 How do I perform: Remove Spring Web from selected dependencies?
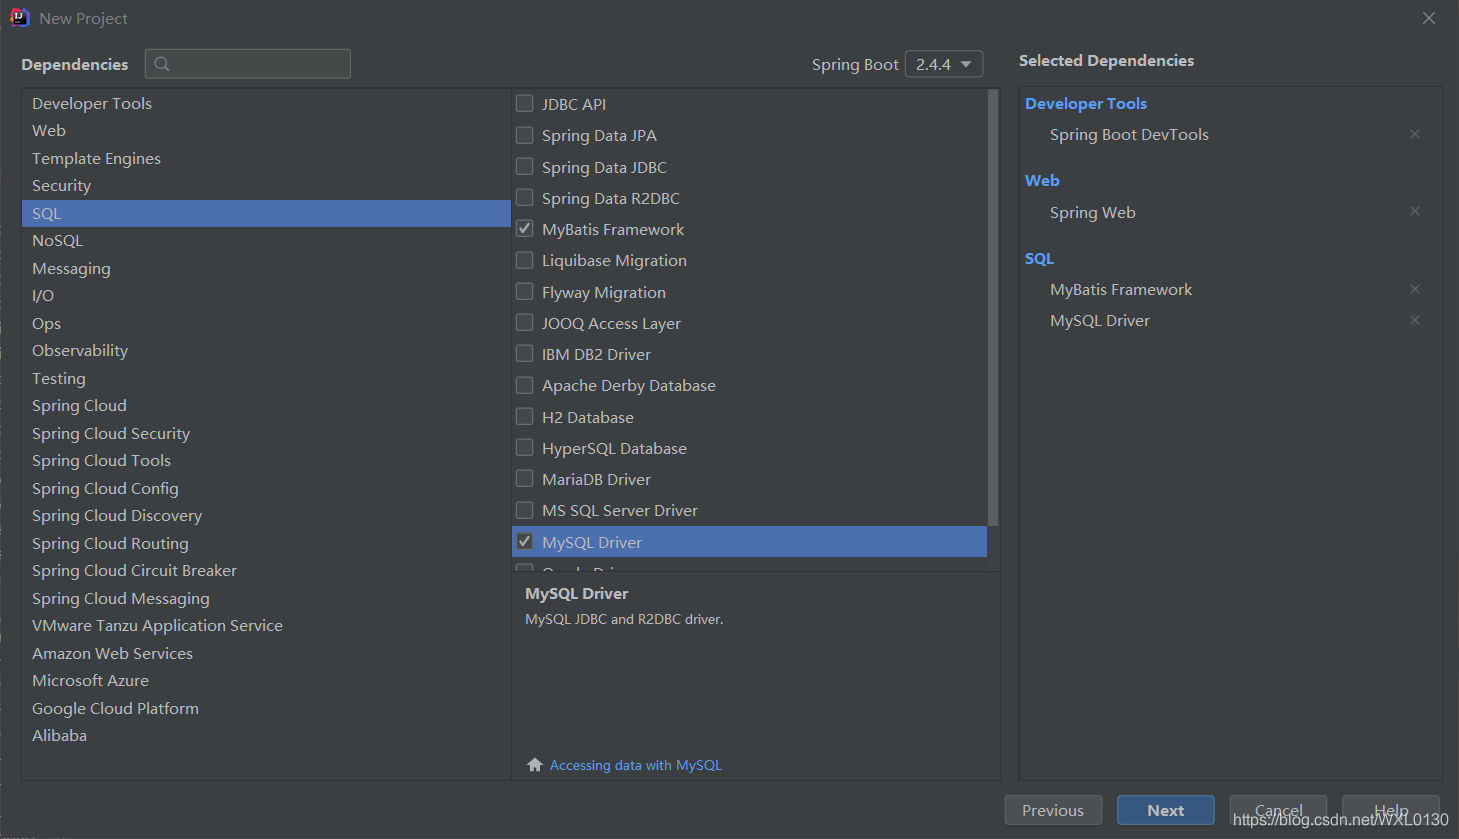point(1414,211)
